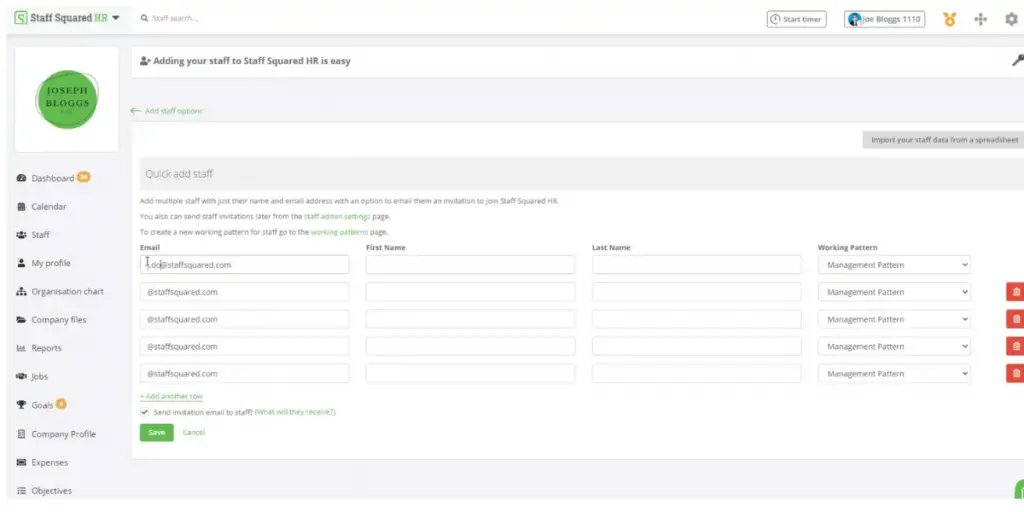1024x512 pixels.
Task: Click the Organisation chart hierarchy icon
Action: tap(21, 291)
